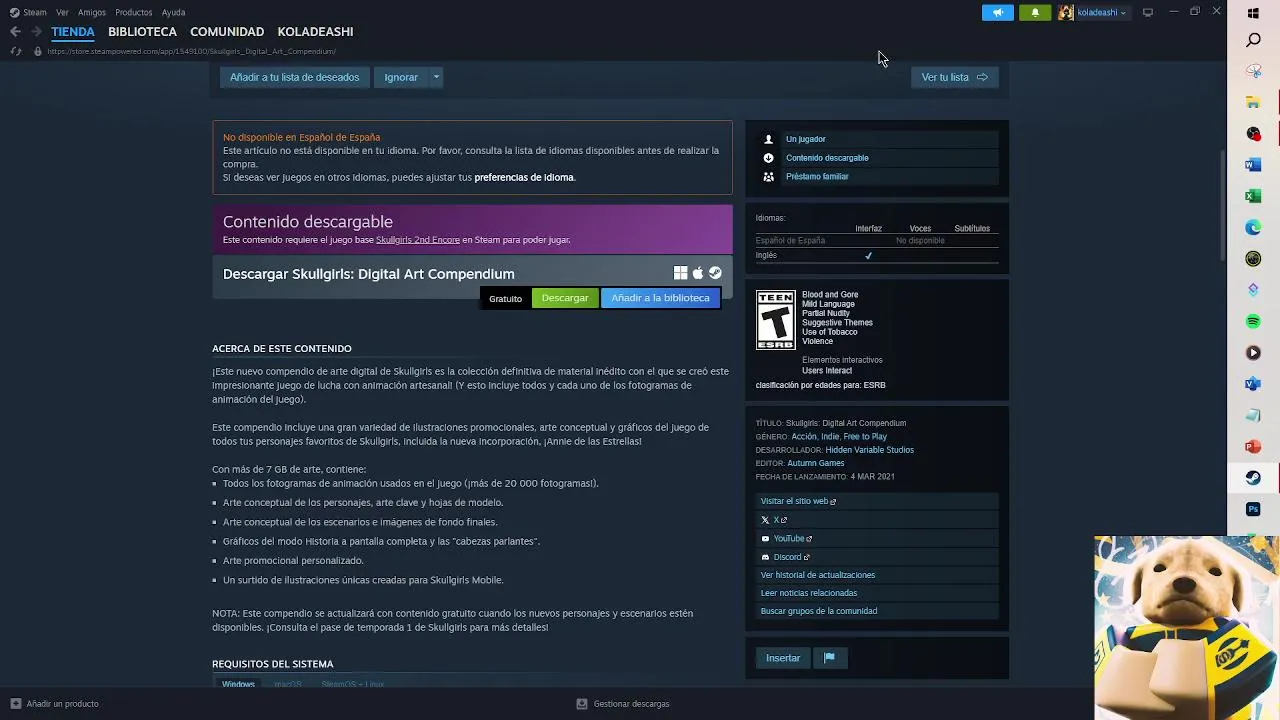Open the preferencias de idioma link
The image size is (1280, 720).
tap(524, 178)
